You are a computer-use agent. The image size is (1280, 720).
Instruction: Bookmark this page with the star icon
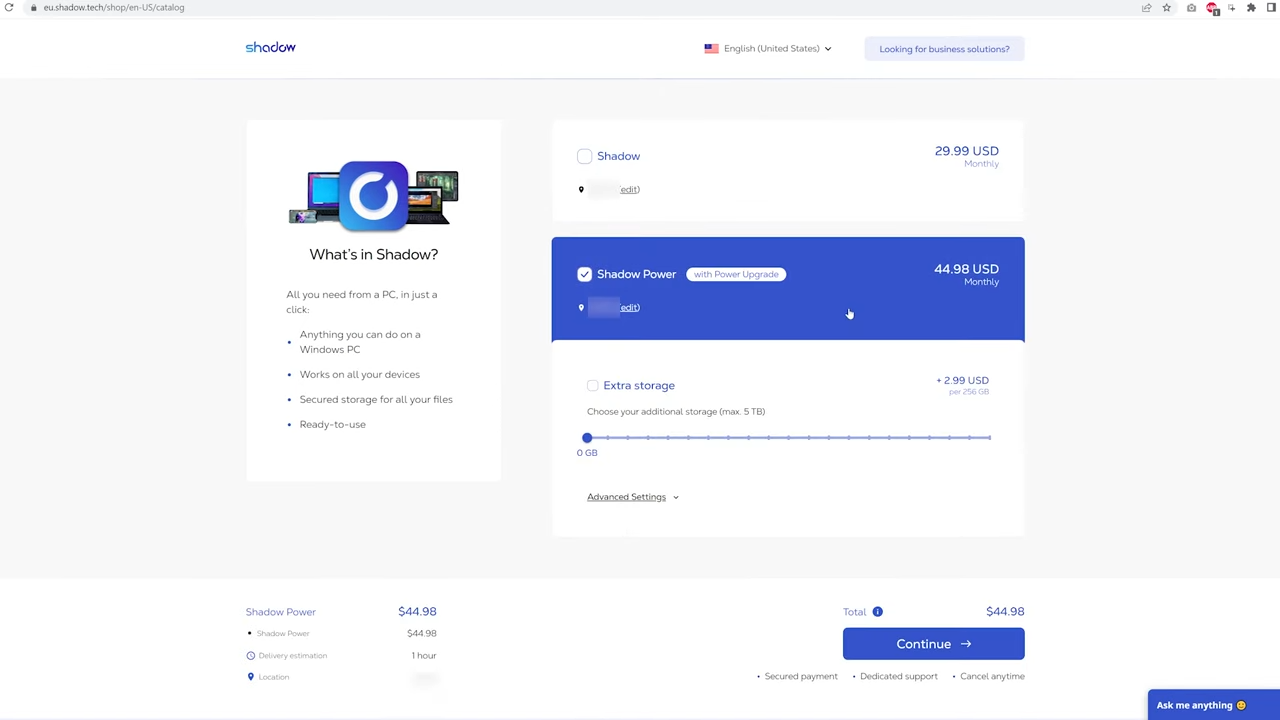(1166, 7)
